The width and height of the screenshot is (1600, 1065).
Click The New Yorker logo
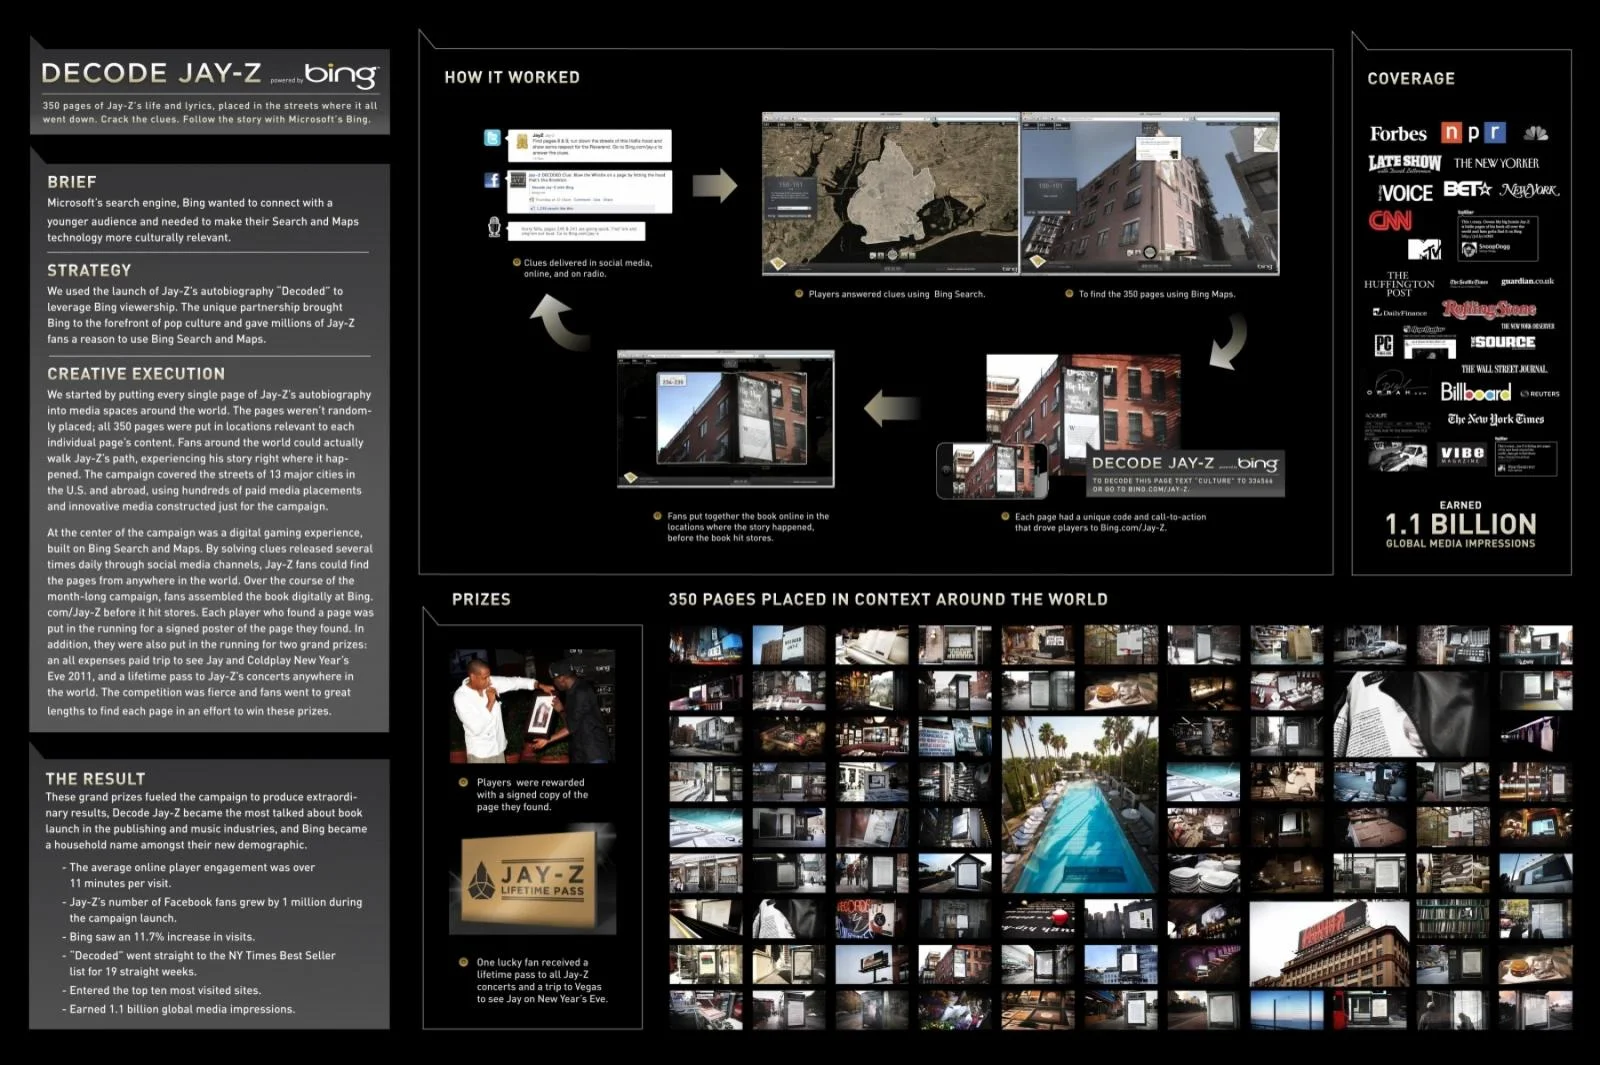[x=1496, y=163]
